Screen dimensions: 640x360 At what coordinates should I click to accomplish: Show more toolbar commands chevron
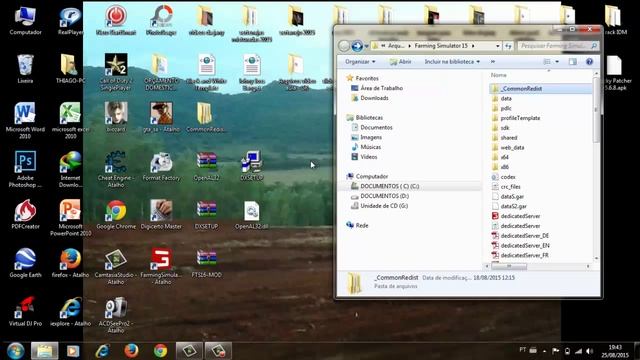(493, 62)
